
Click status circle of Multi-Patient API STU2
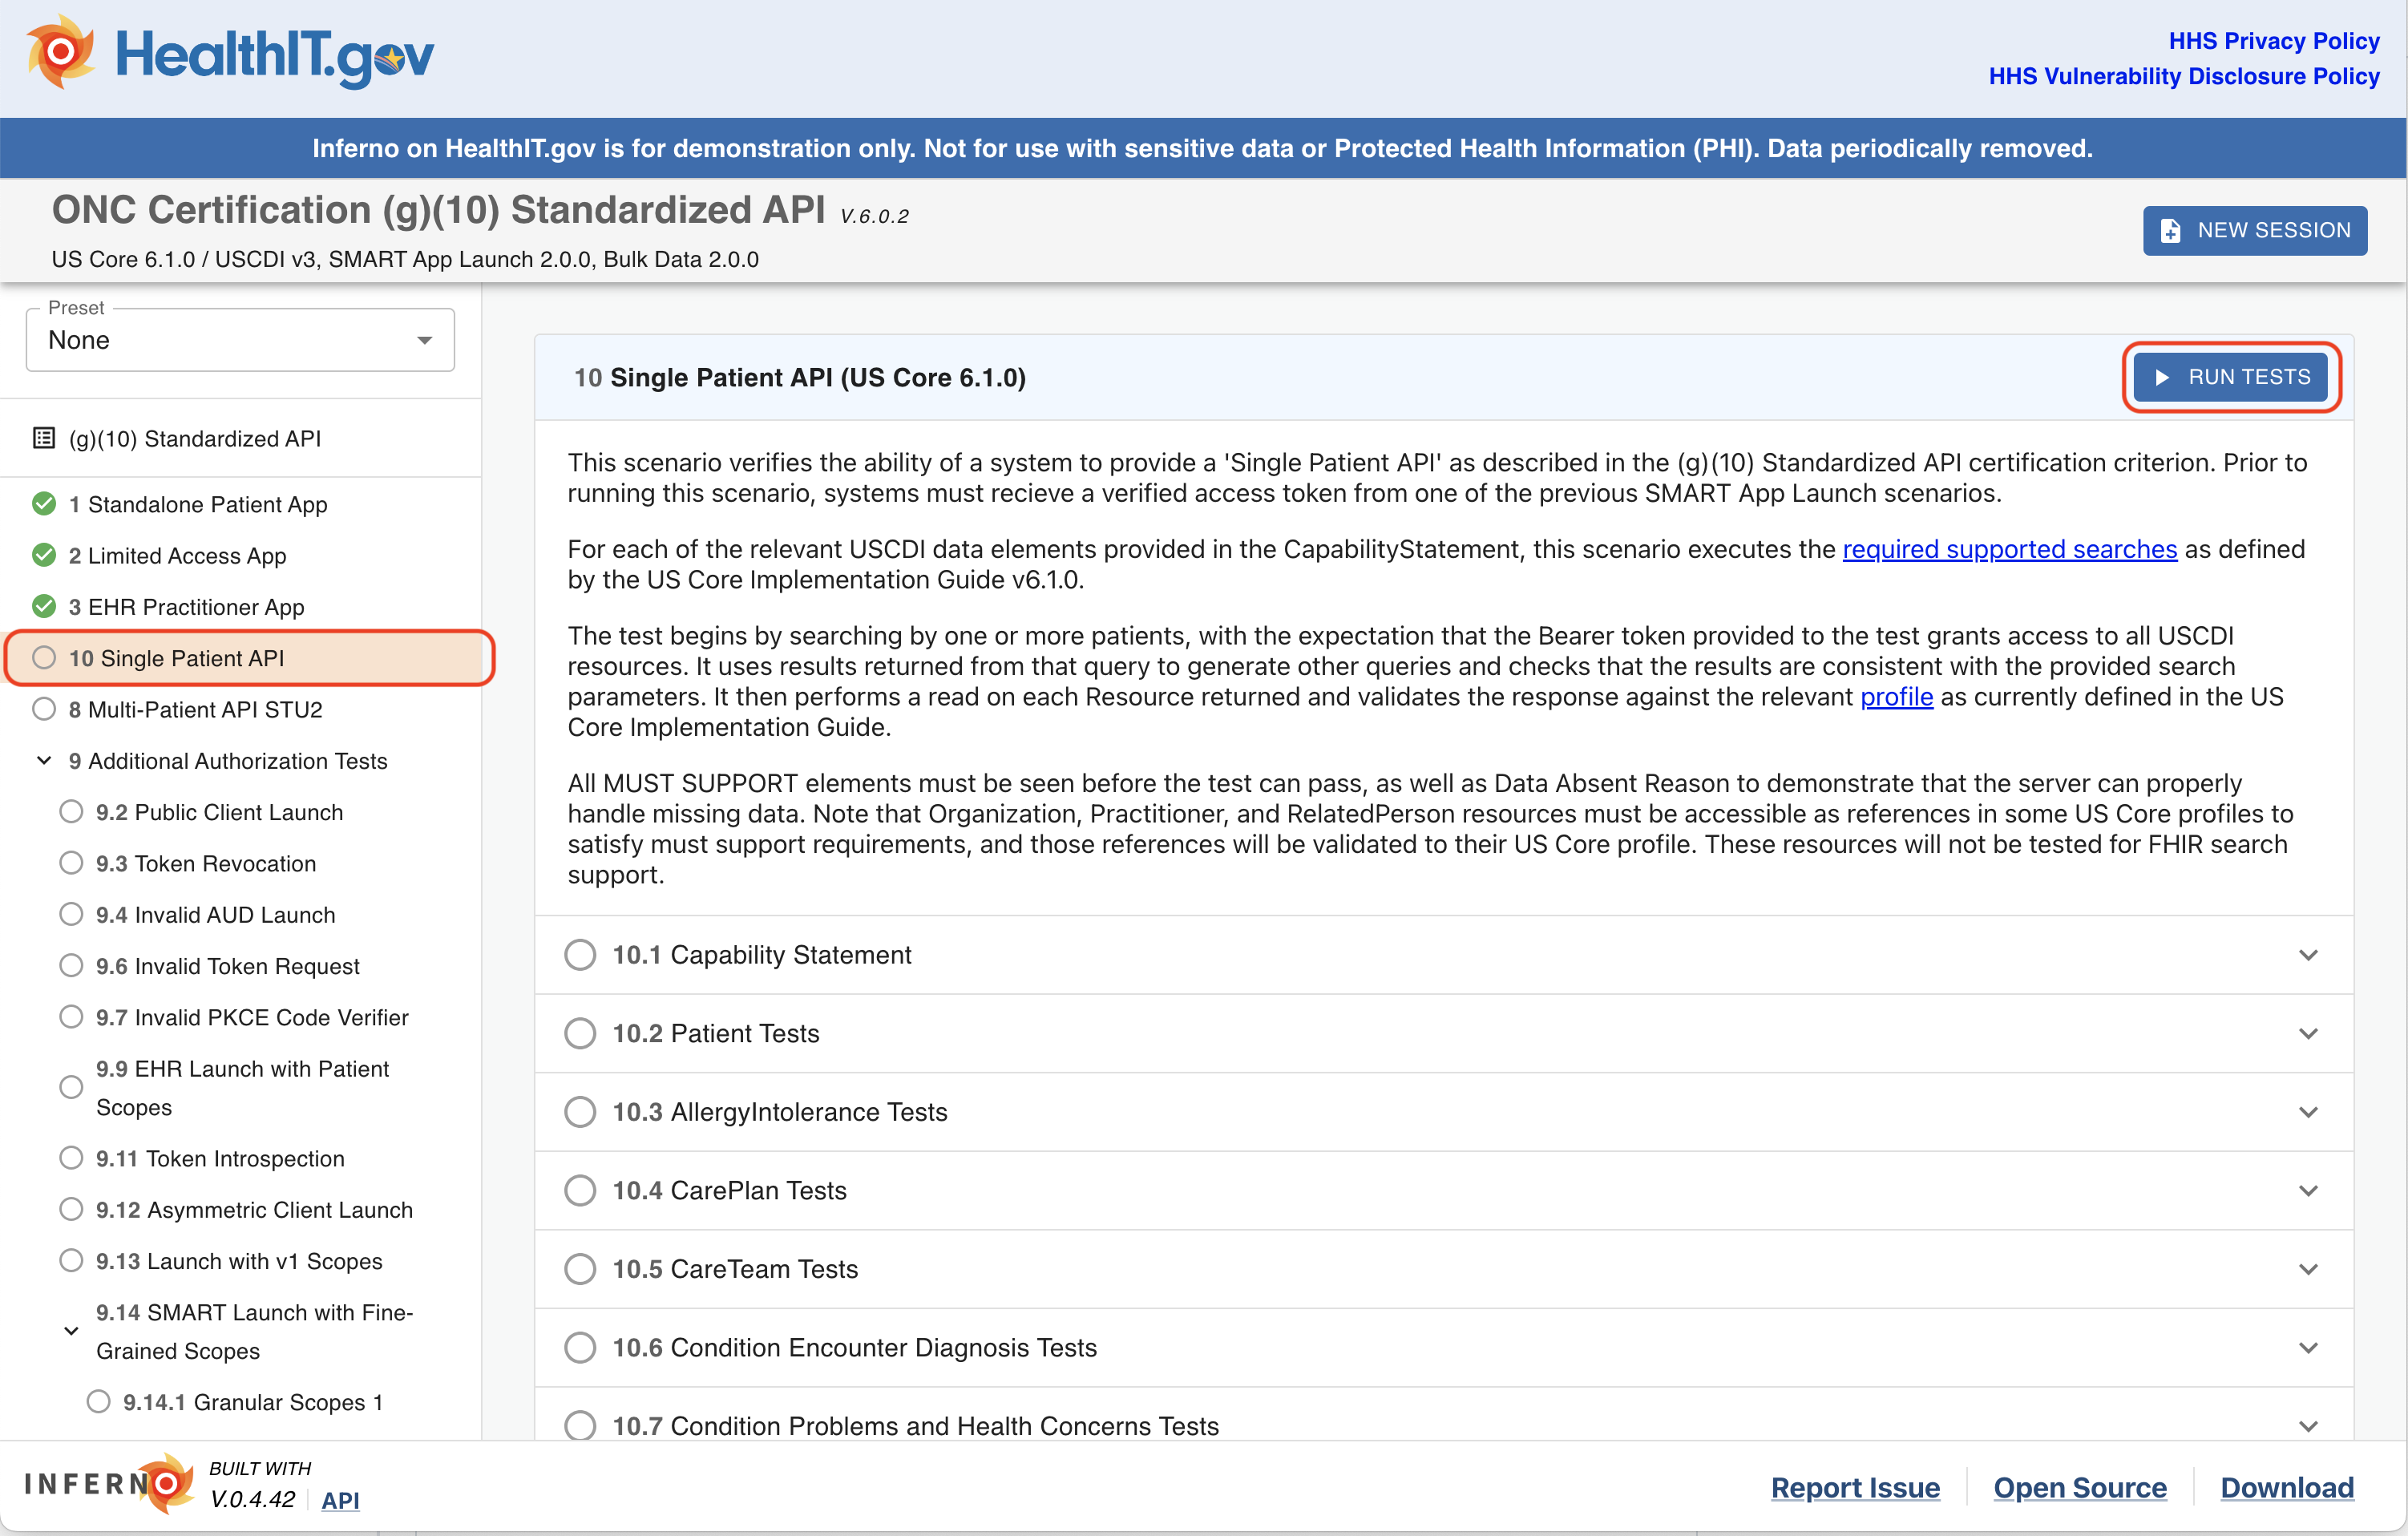point(44,709)
